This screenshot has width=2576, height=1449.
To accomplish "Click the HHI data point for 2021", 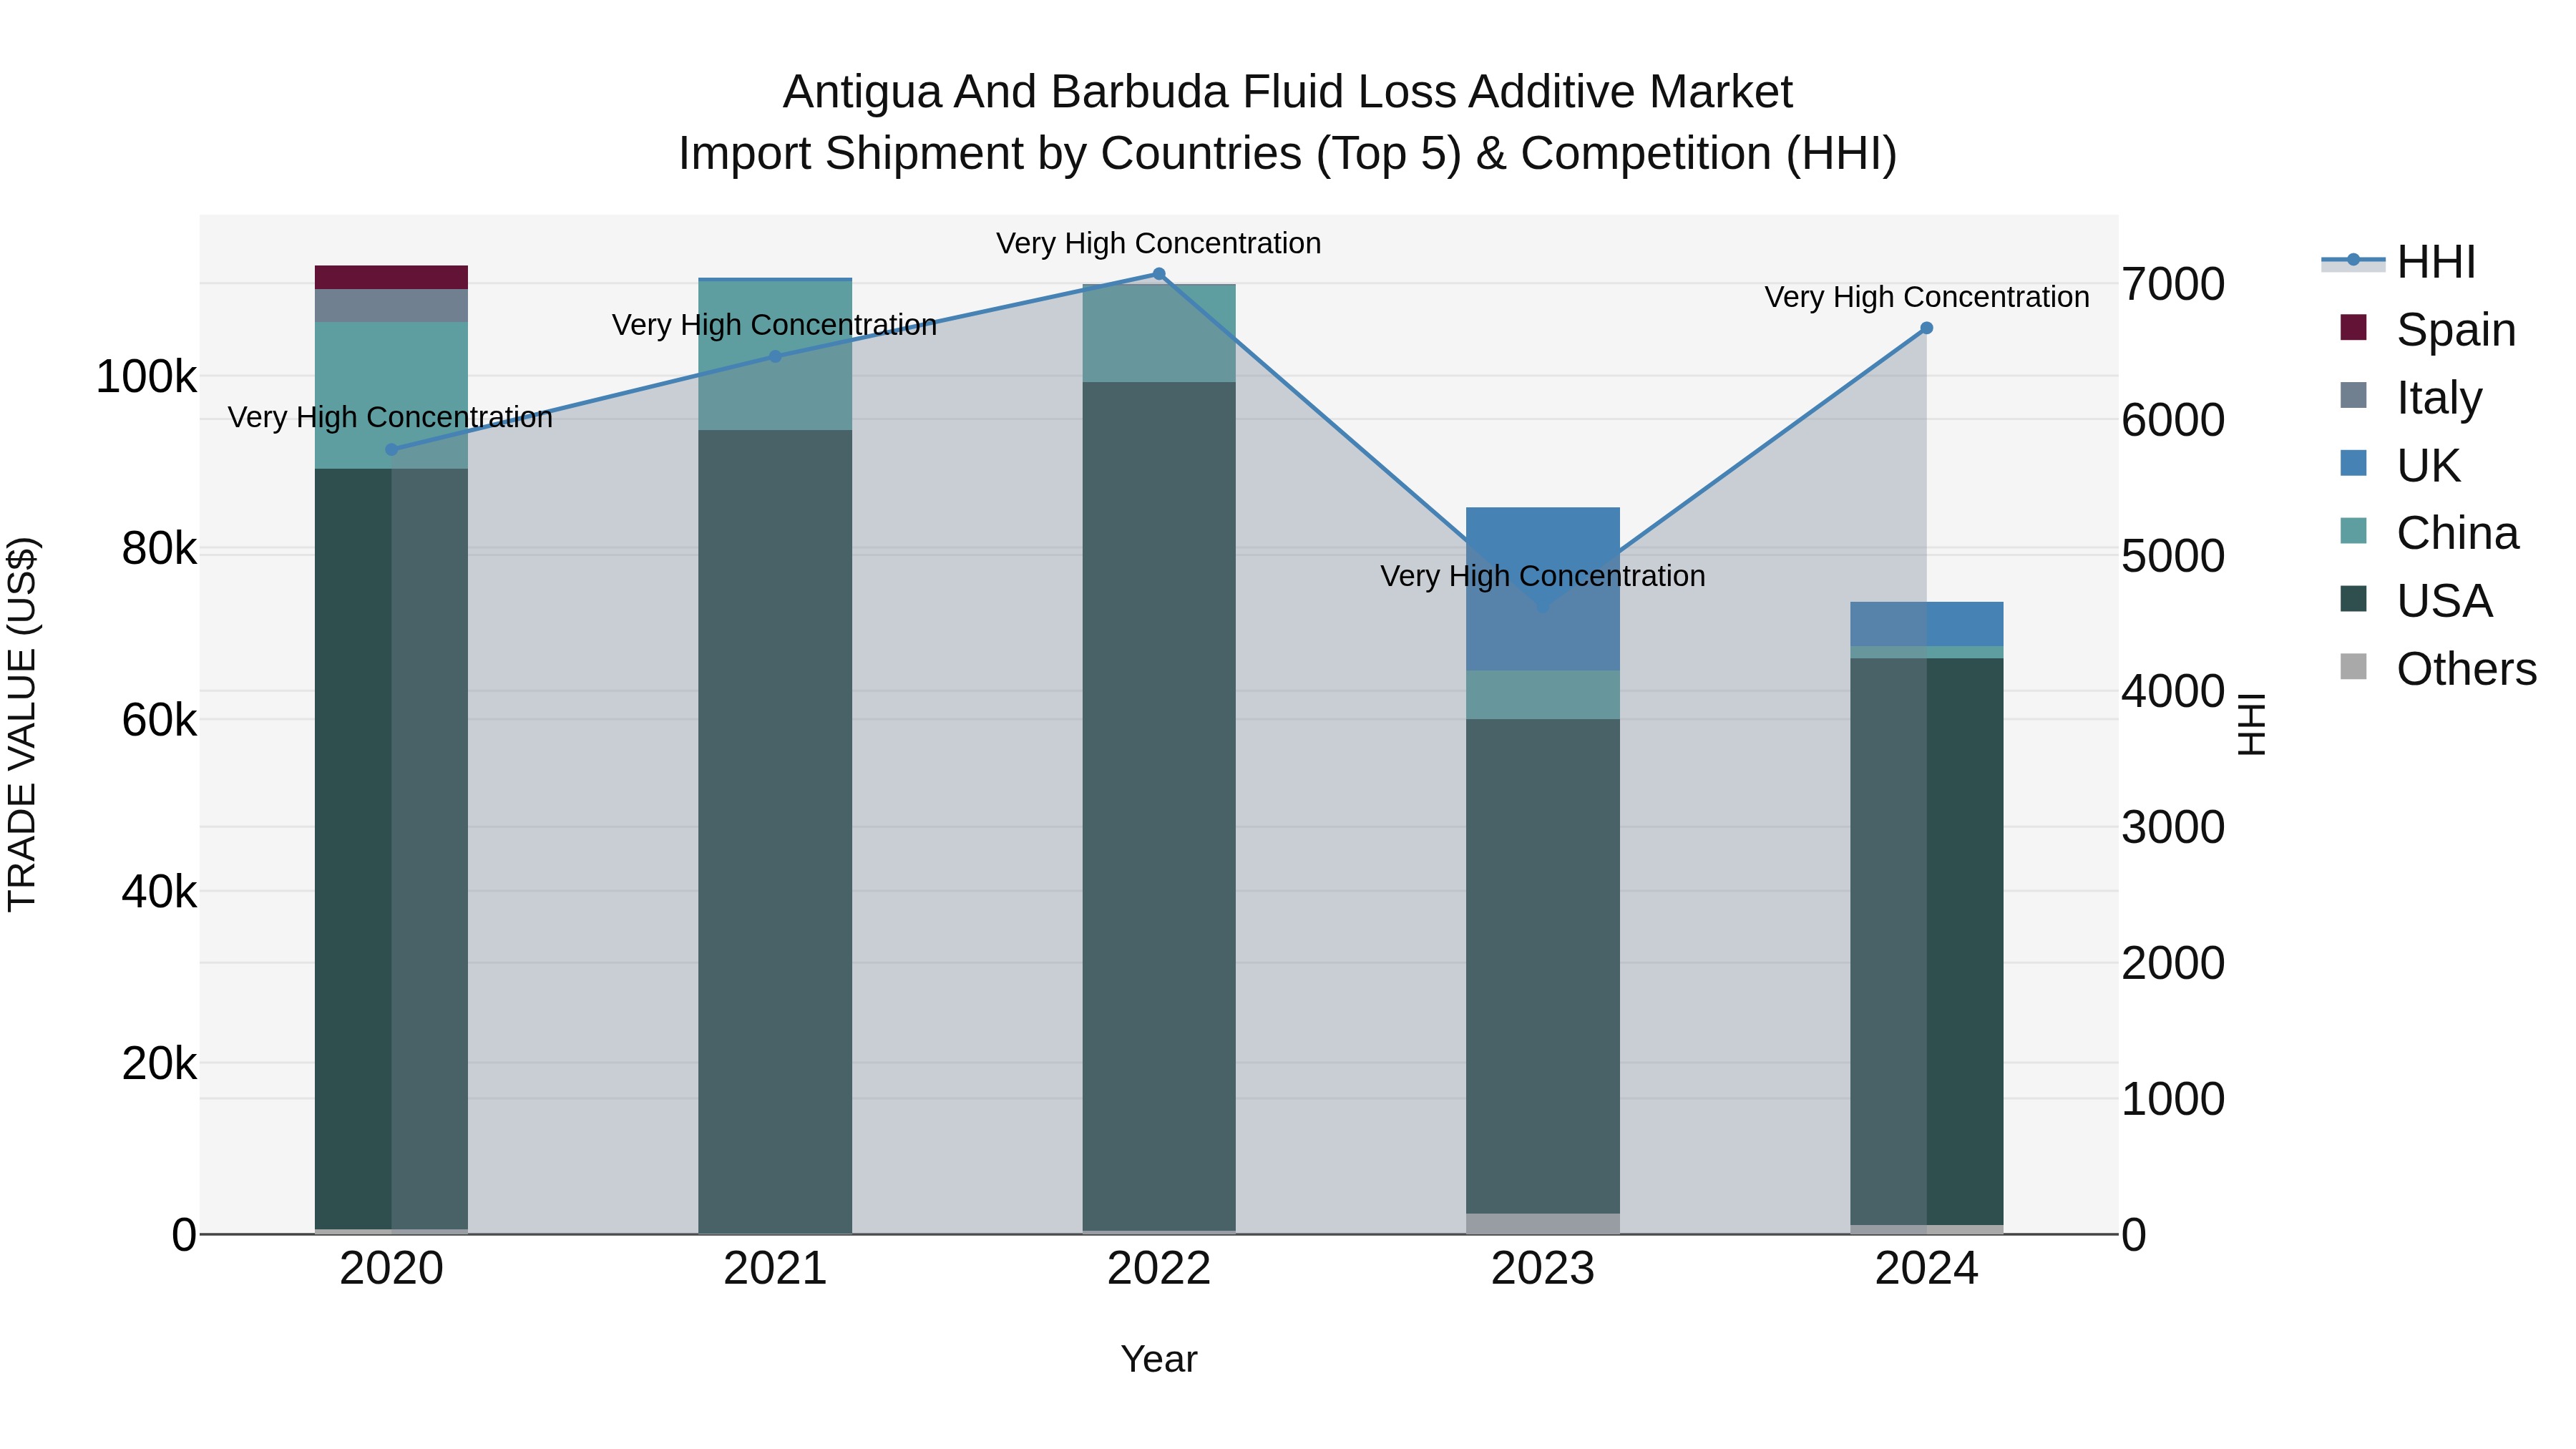I will (x=775, y=356).
